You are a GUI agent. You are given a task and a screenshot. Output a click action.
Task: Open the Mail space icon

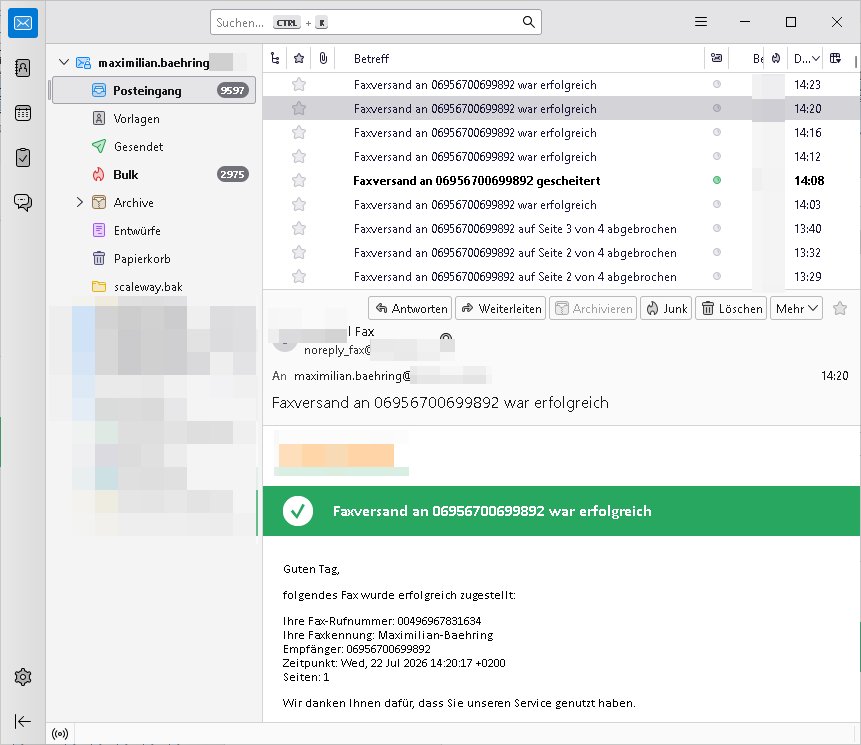[x=23, y=23]
